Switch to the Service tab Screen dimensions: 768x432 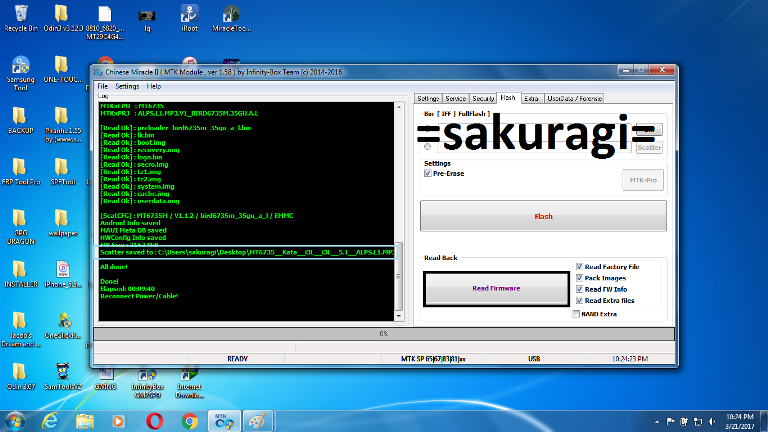[456, 98]
